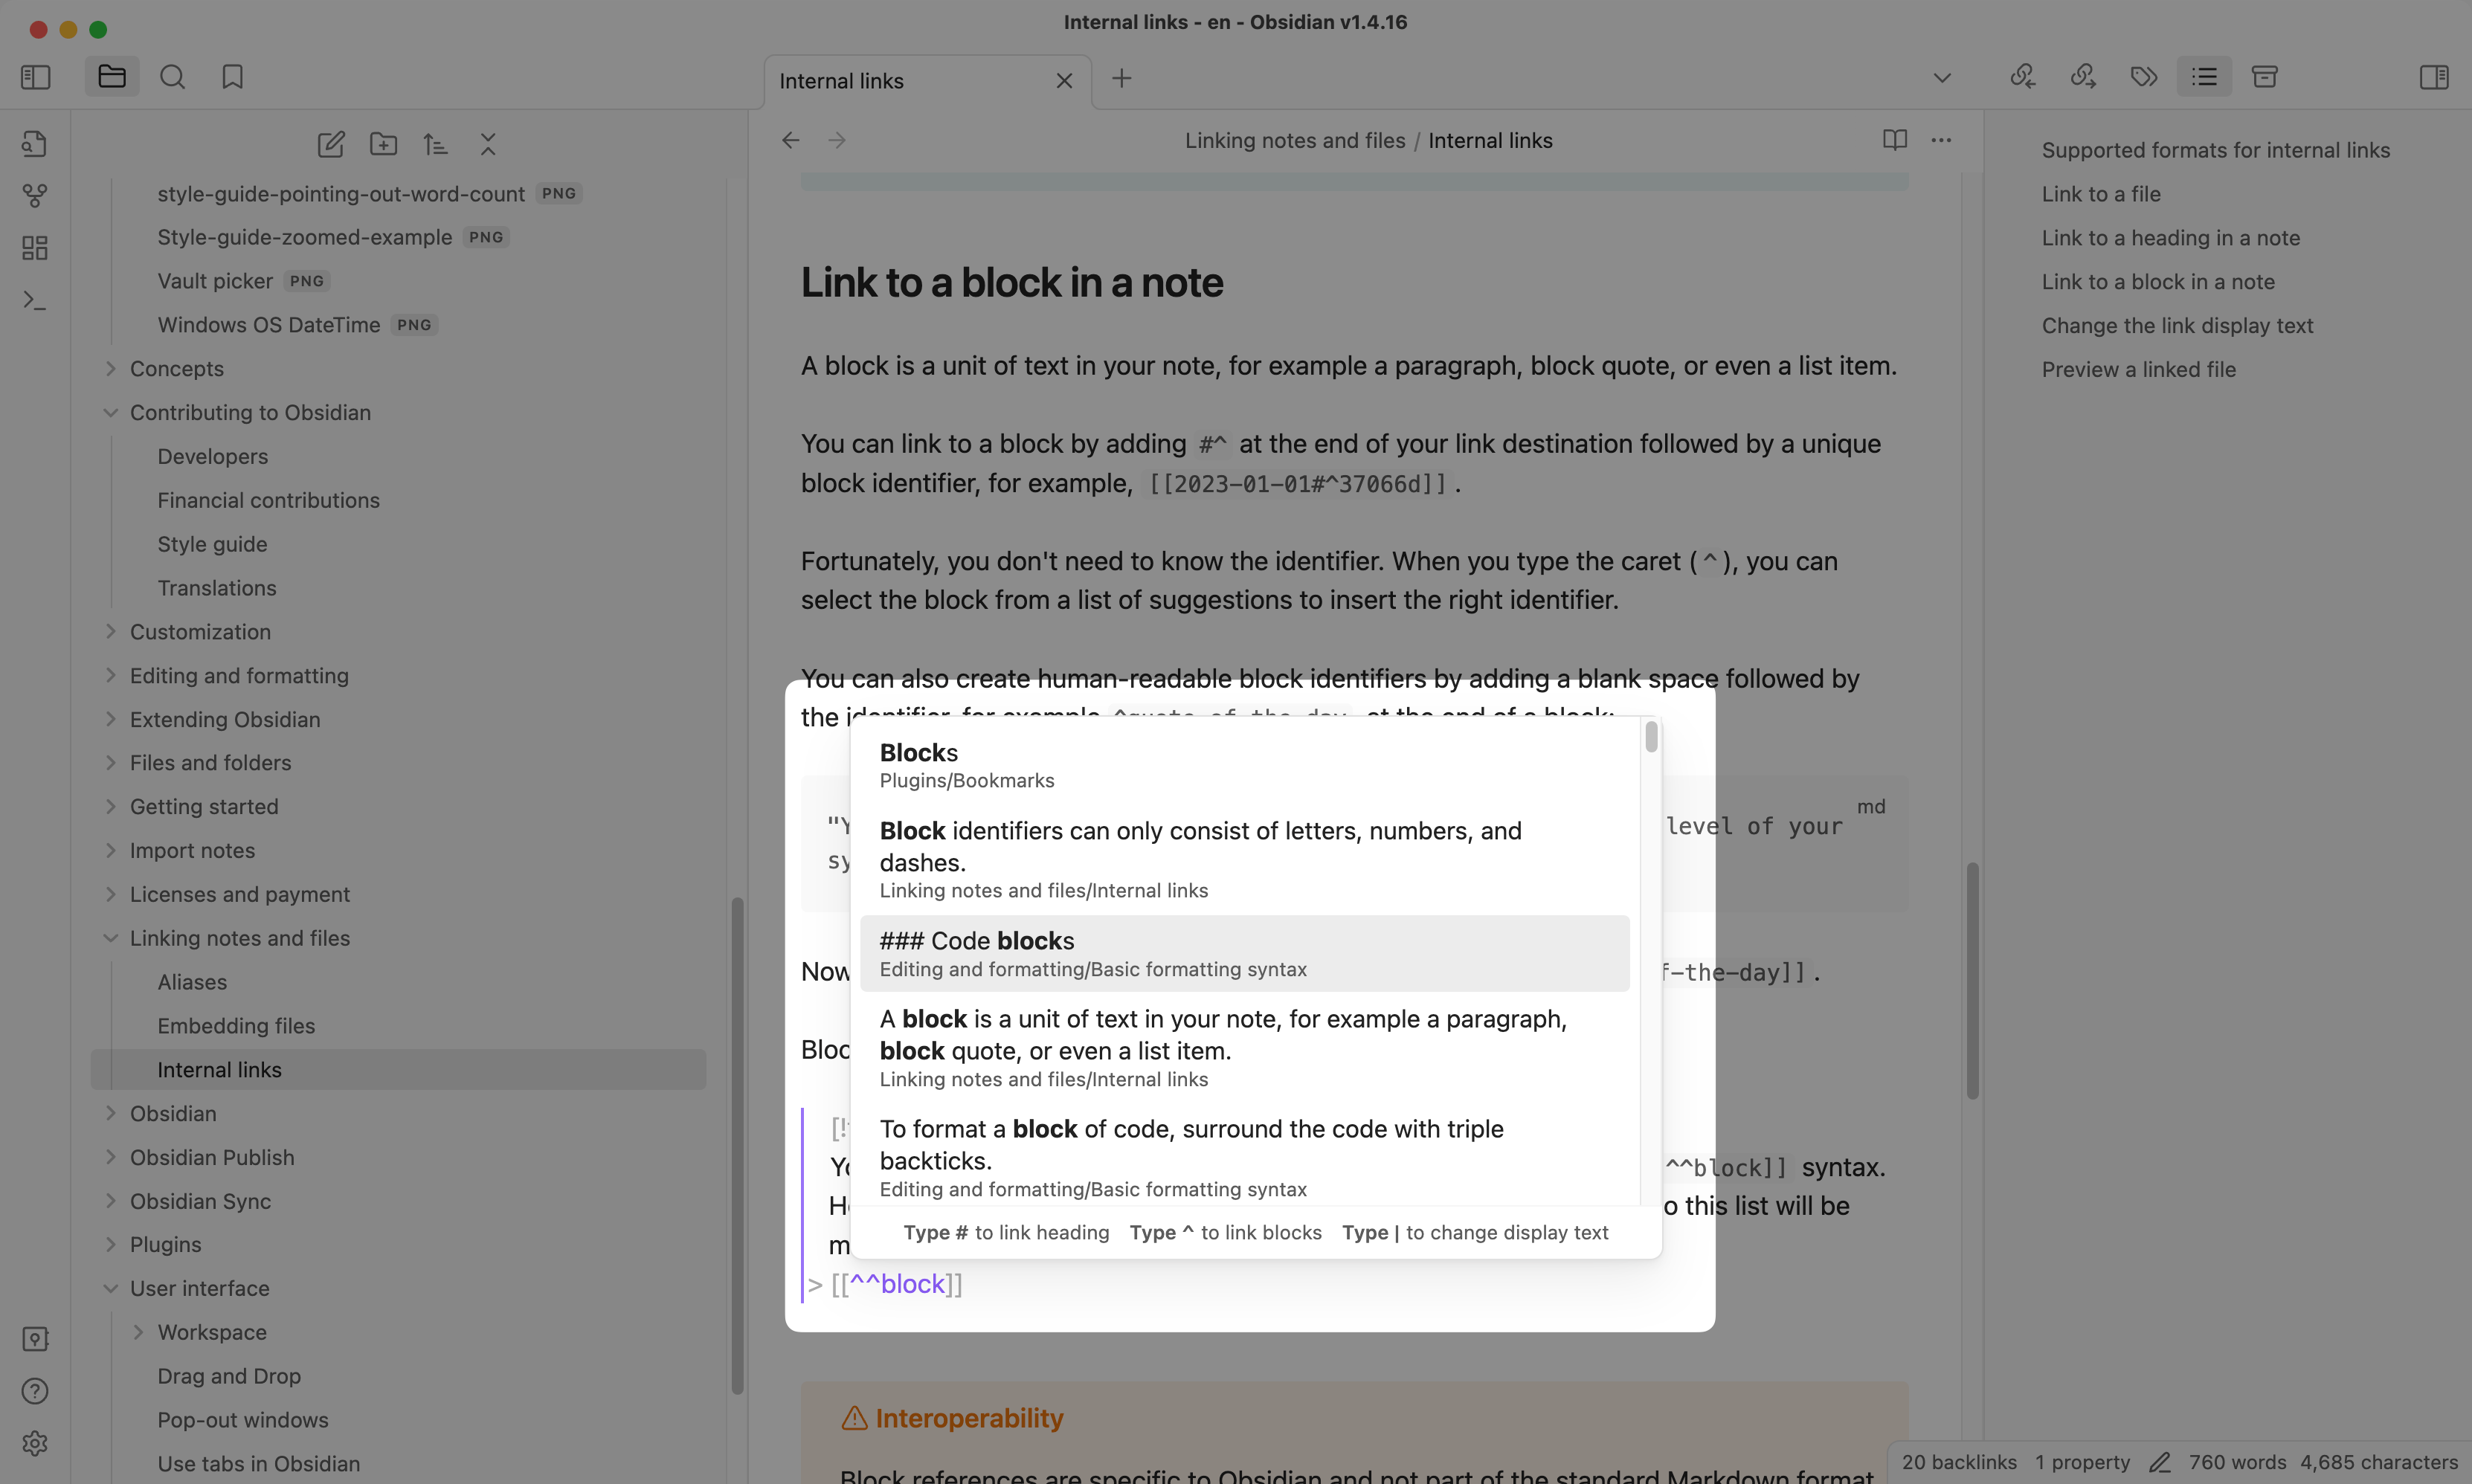The height and width of the screenshot is (1484, 2472).
Task: Collapse all folders in explorer
Action: (x=488, y=144)
